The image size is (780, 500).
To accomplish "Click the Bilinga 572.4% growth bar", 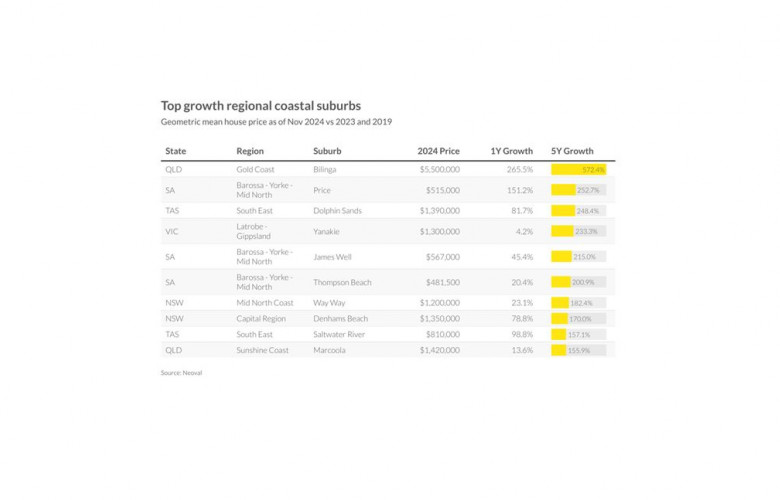I will (x=579, y=170).
